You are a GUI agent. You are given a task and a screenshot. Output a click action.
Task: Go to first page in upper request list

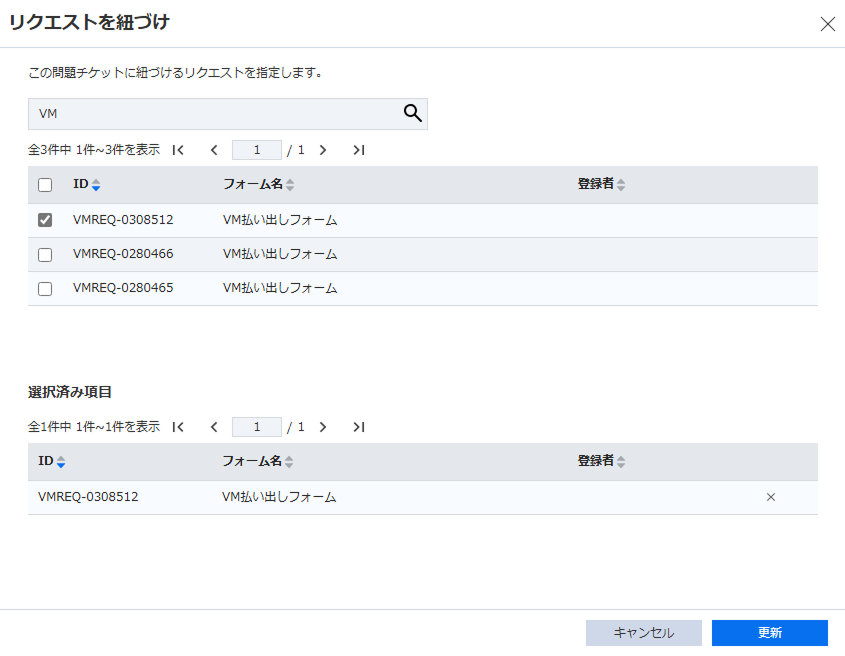178,150
